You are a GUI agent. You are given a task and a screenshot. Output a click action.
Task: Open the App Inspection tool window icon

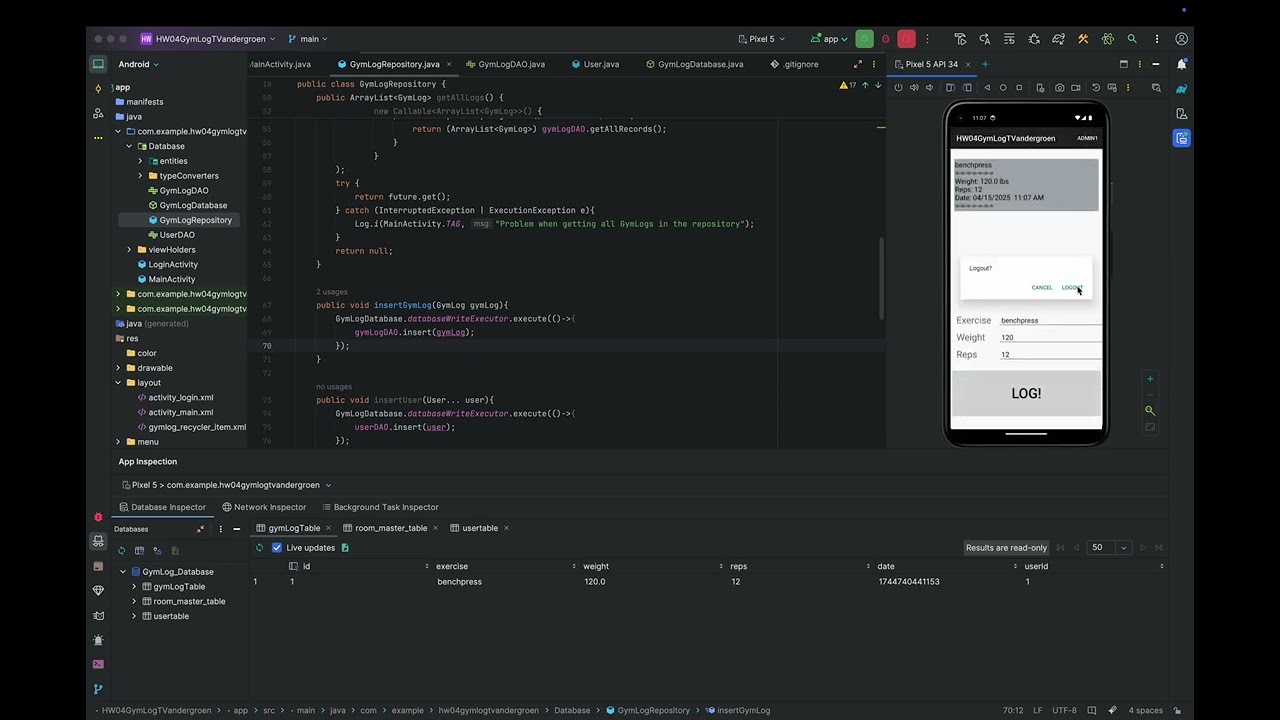[98, 541]
